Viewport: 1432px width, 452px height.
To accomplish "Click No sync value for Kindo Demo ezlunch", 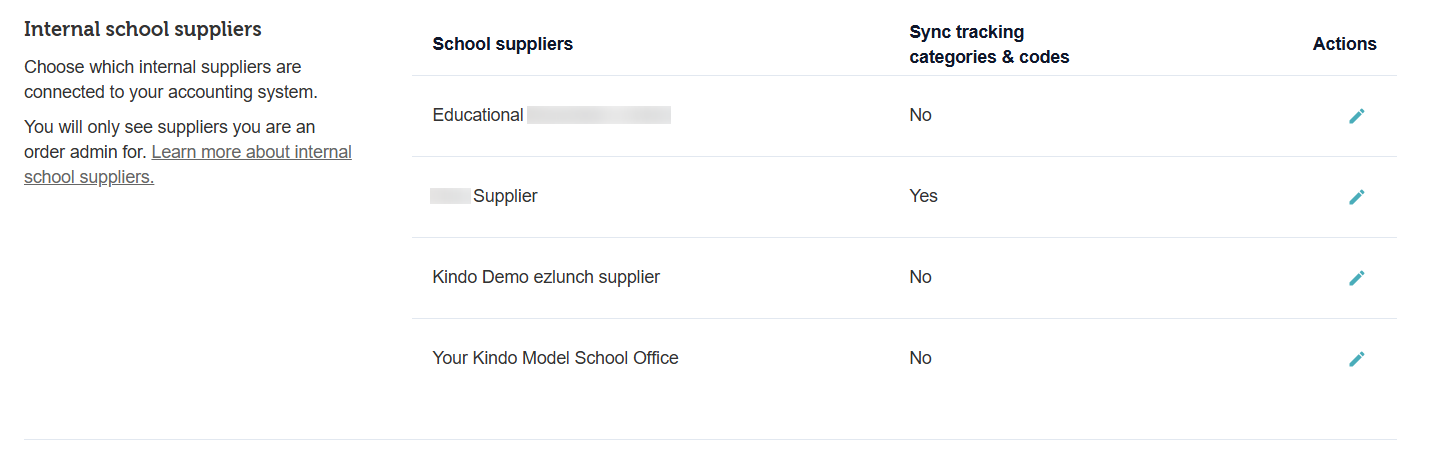I will pyautogui.click(x=920, y=277).
